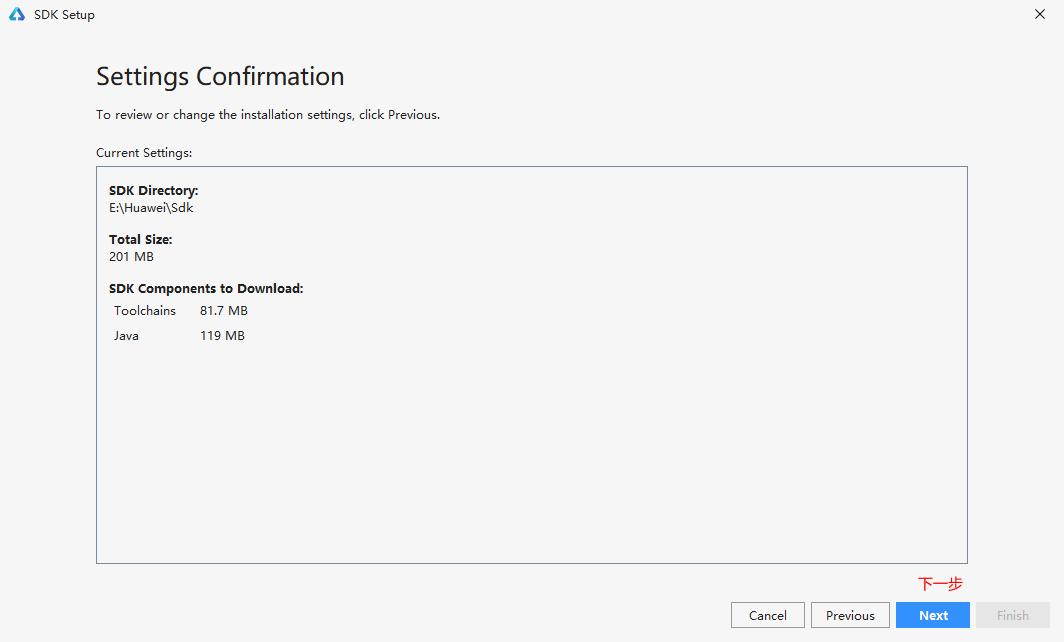
Task: Select the Toolchains component row
Action: (x=145, y=311)
